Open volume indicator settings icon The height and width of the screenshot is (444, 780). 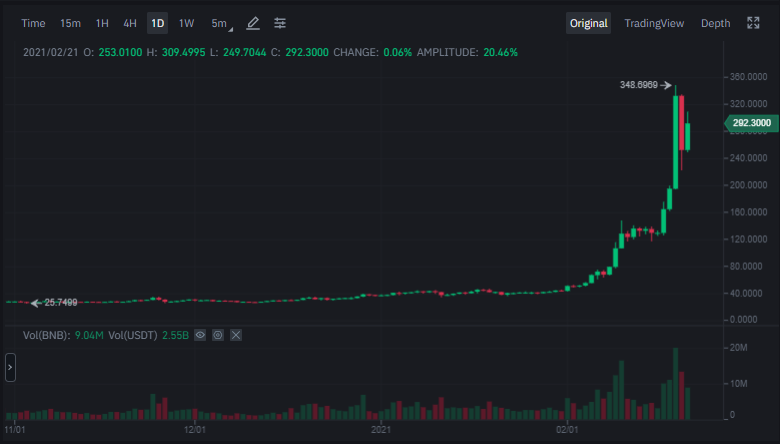[x=218, y=335]
